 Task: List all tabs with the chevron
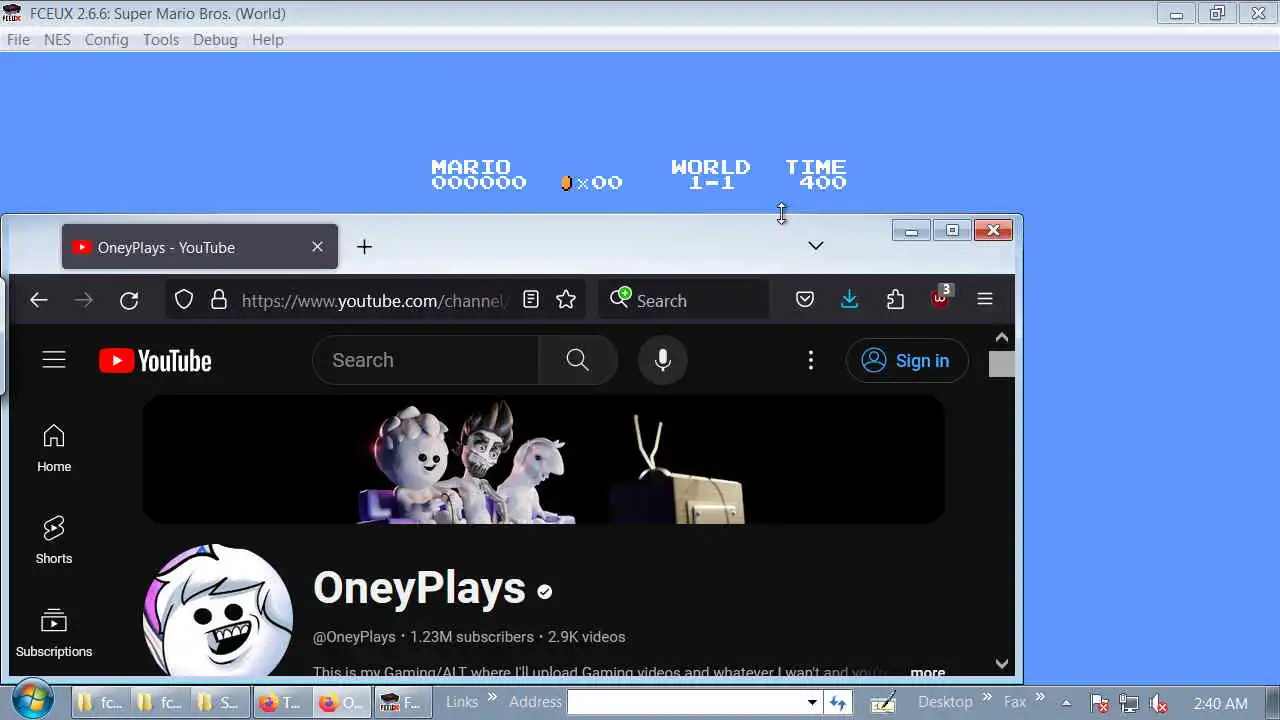[816, 246]
